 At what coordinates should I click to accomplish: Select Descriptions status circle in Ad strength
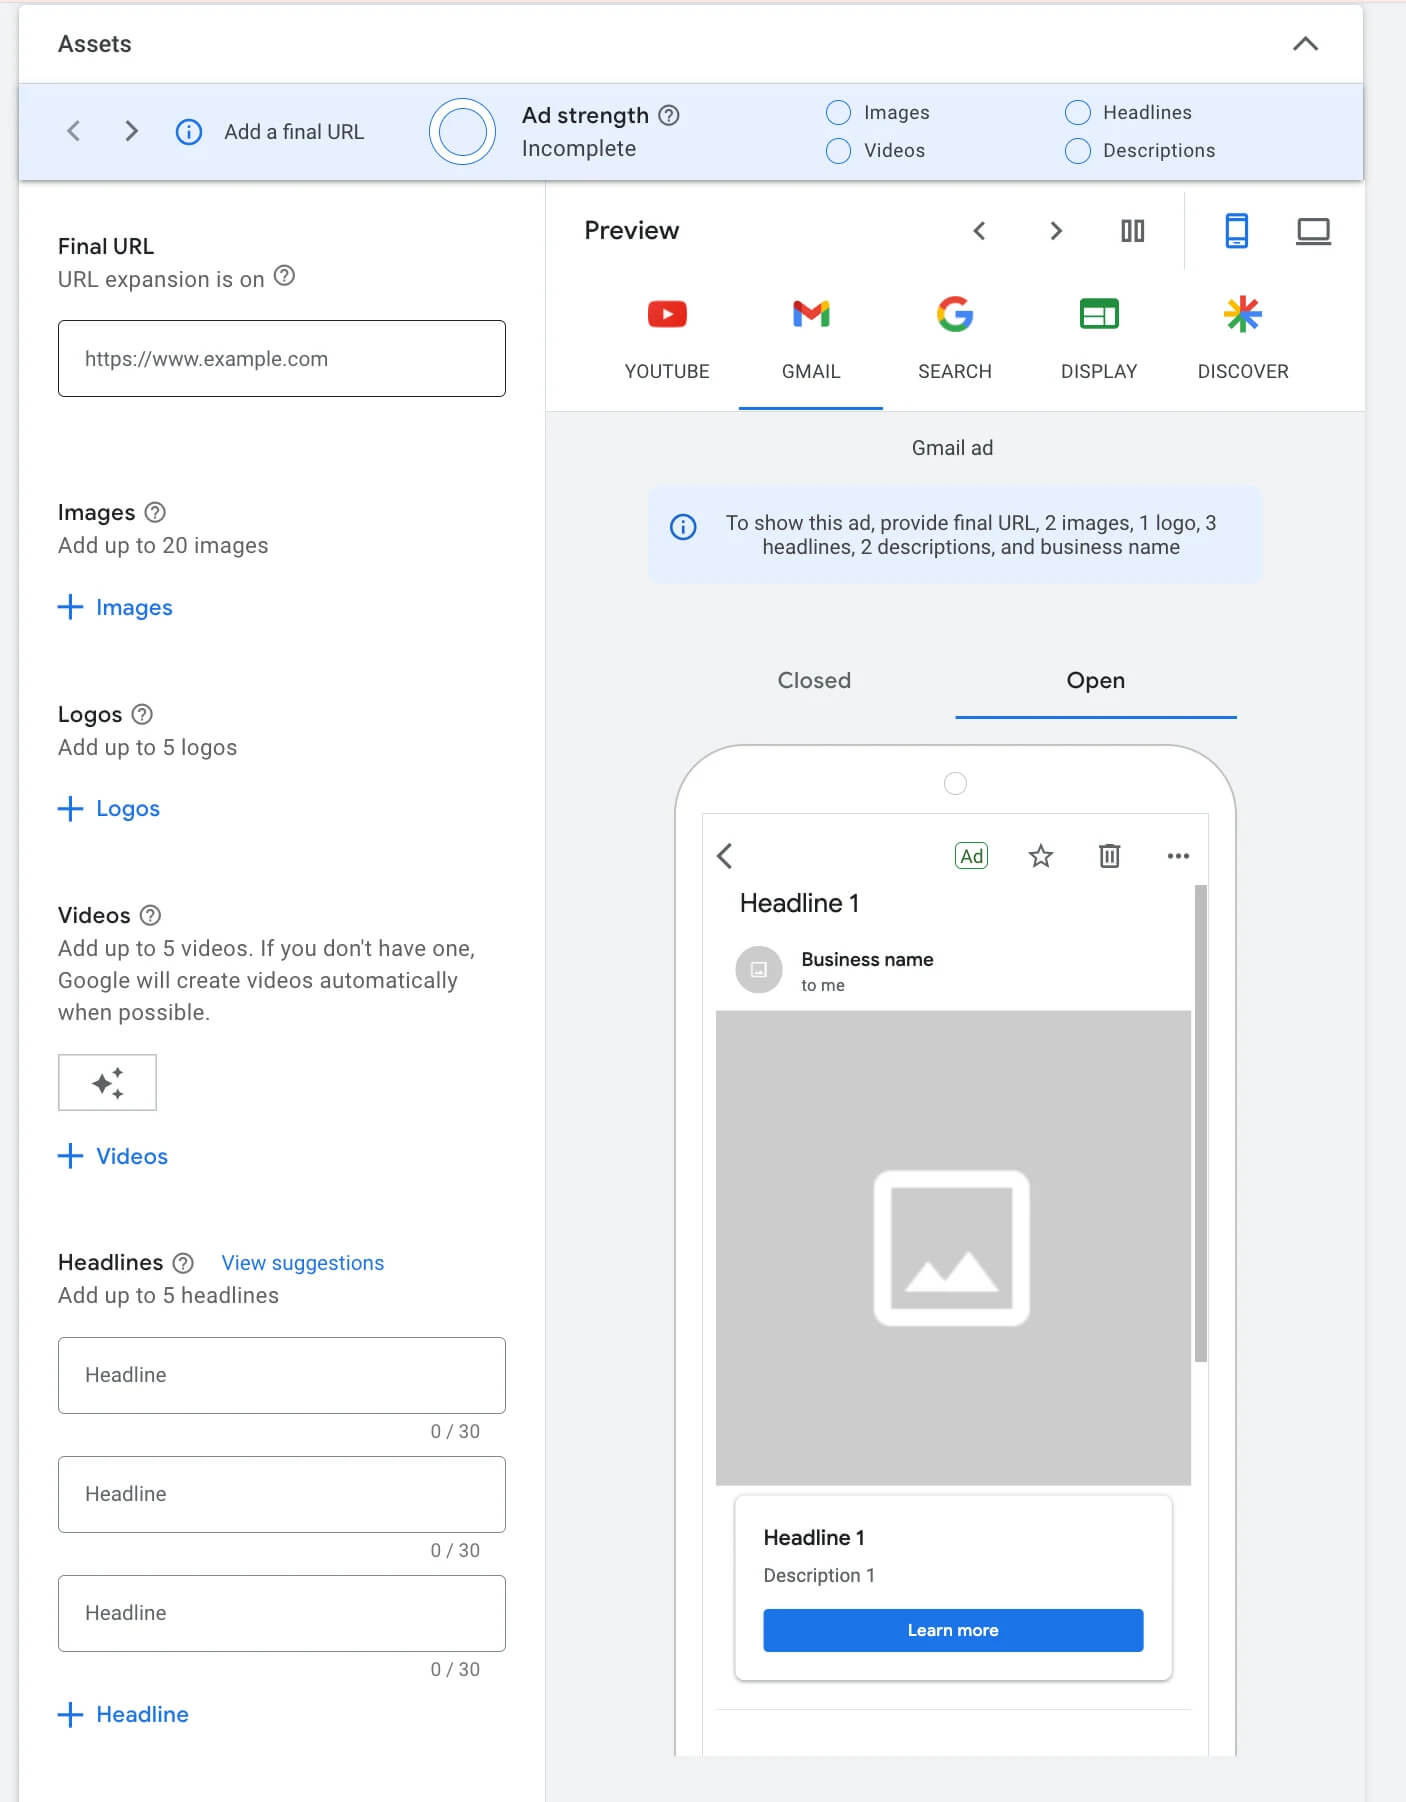pyautogui.click(x=1077, y=150)
